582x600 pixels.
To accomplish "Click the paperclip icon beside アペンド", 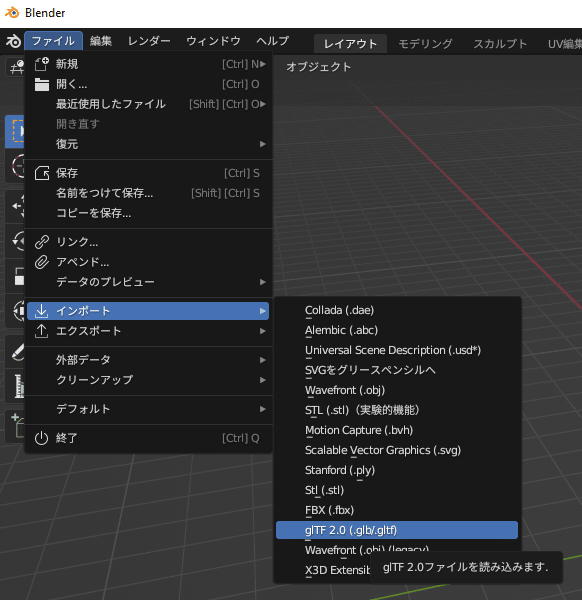I will 42,262.
